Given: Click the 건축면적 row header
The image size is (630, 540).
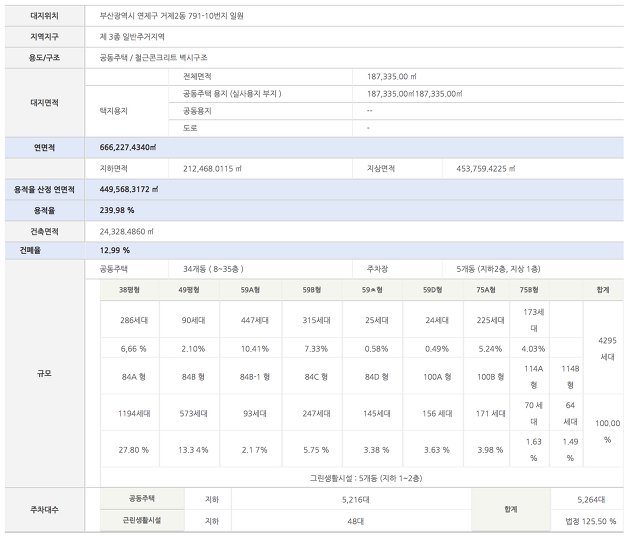Looking at the screenshot, I should 44,232.
